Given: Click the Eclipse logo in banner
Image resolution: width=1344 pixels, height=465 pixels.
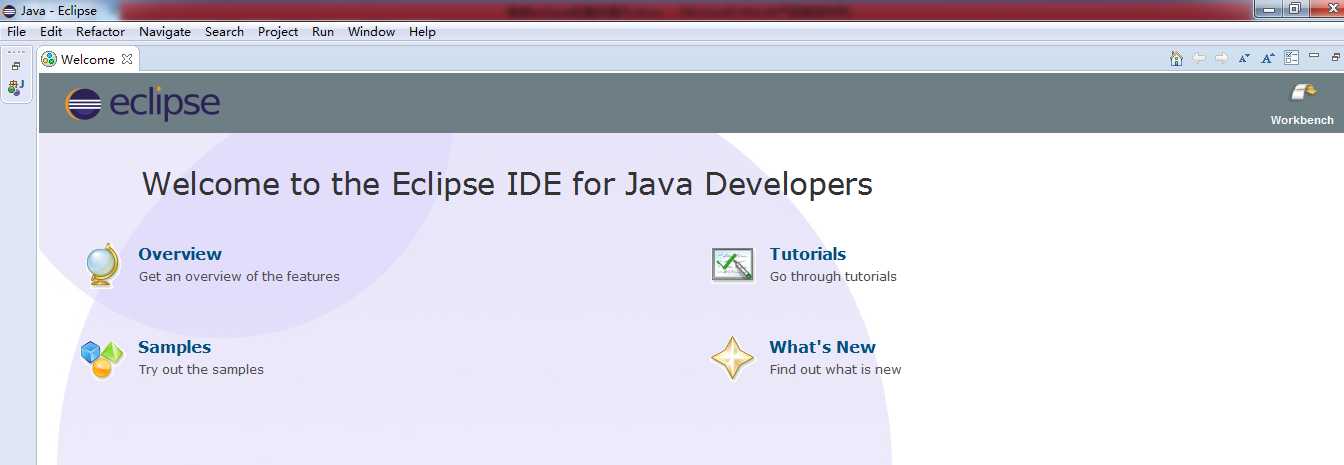Looking at the screenshot, I should tap(142, 104).
